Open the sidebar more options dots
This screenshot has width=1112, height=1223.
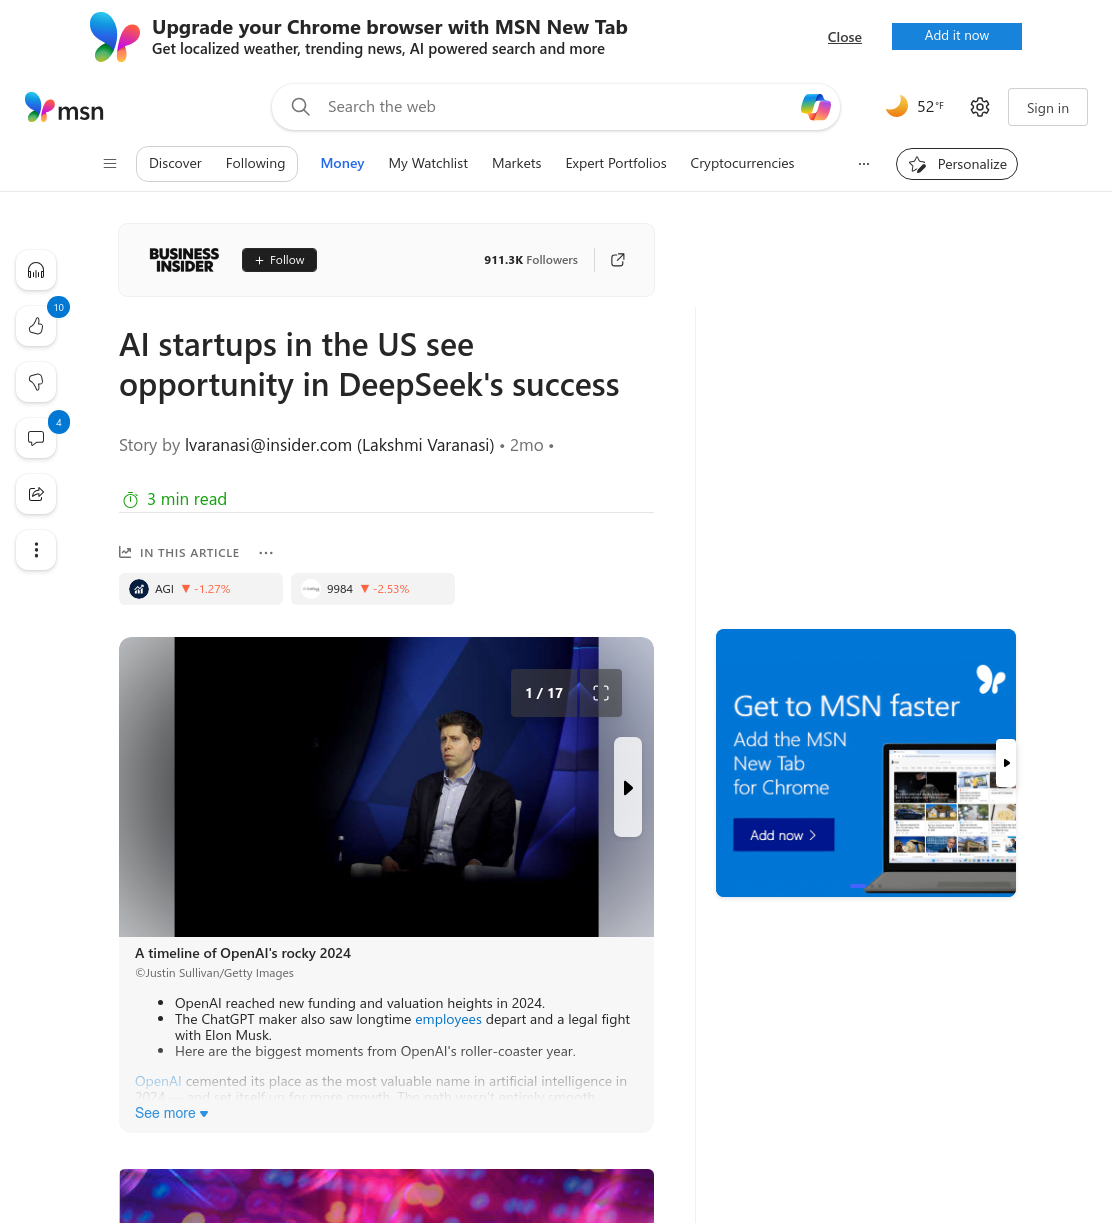pyautogui.click(x=36, y=550)
